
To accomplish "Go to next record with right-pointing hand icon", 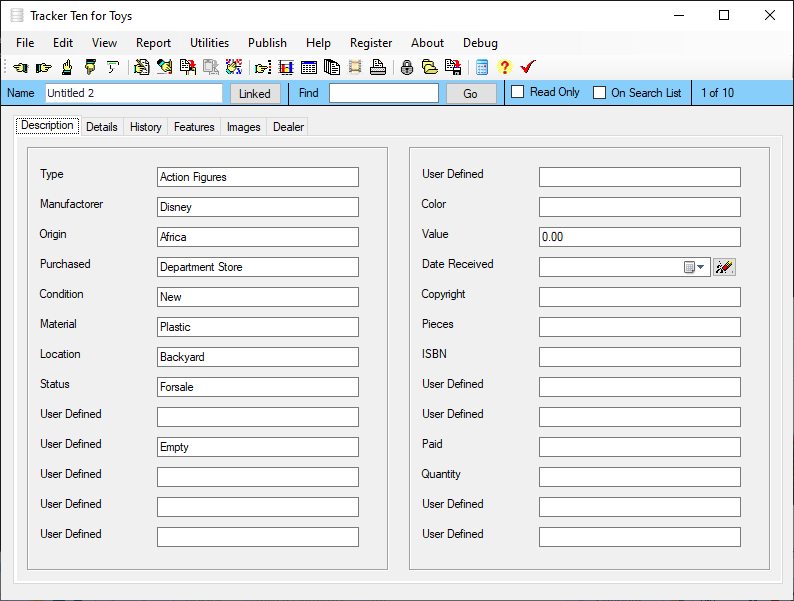I will tap(44, 67).
